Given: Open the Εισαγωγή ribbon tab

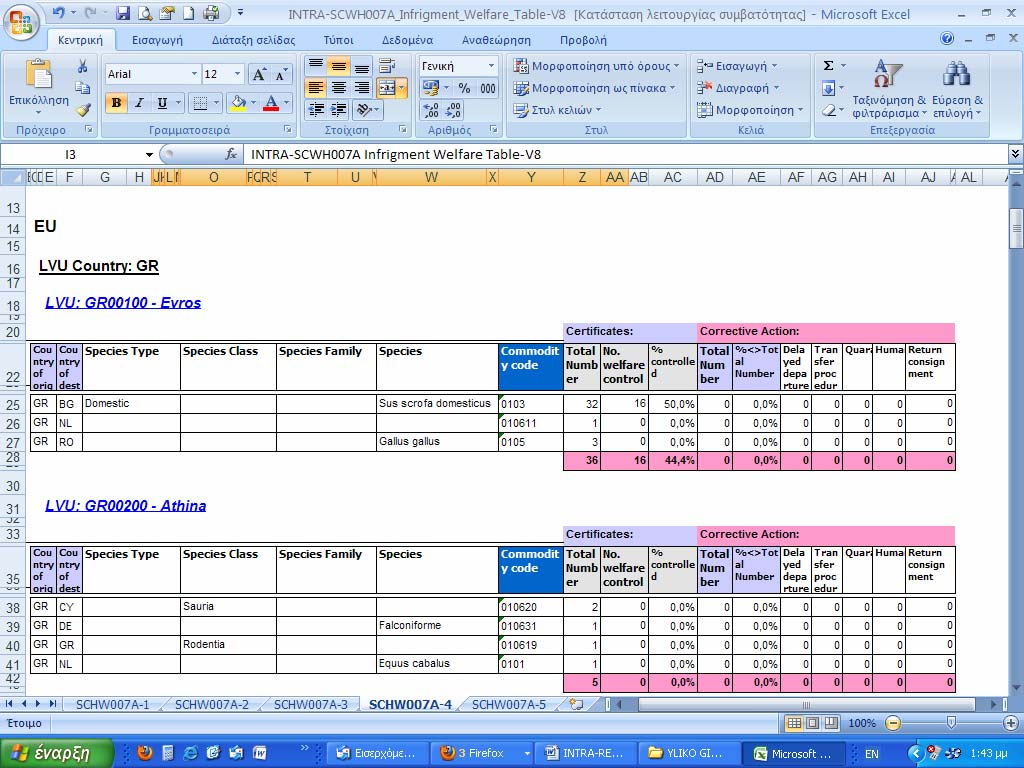Looking at the screenshot, I should (x=157, y=40).
